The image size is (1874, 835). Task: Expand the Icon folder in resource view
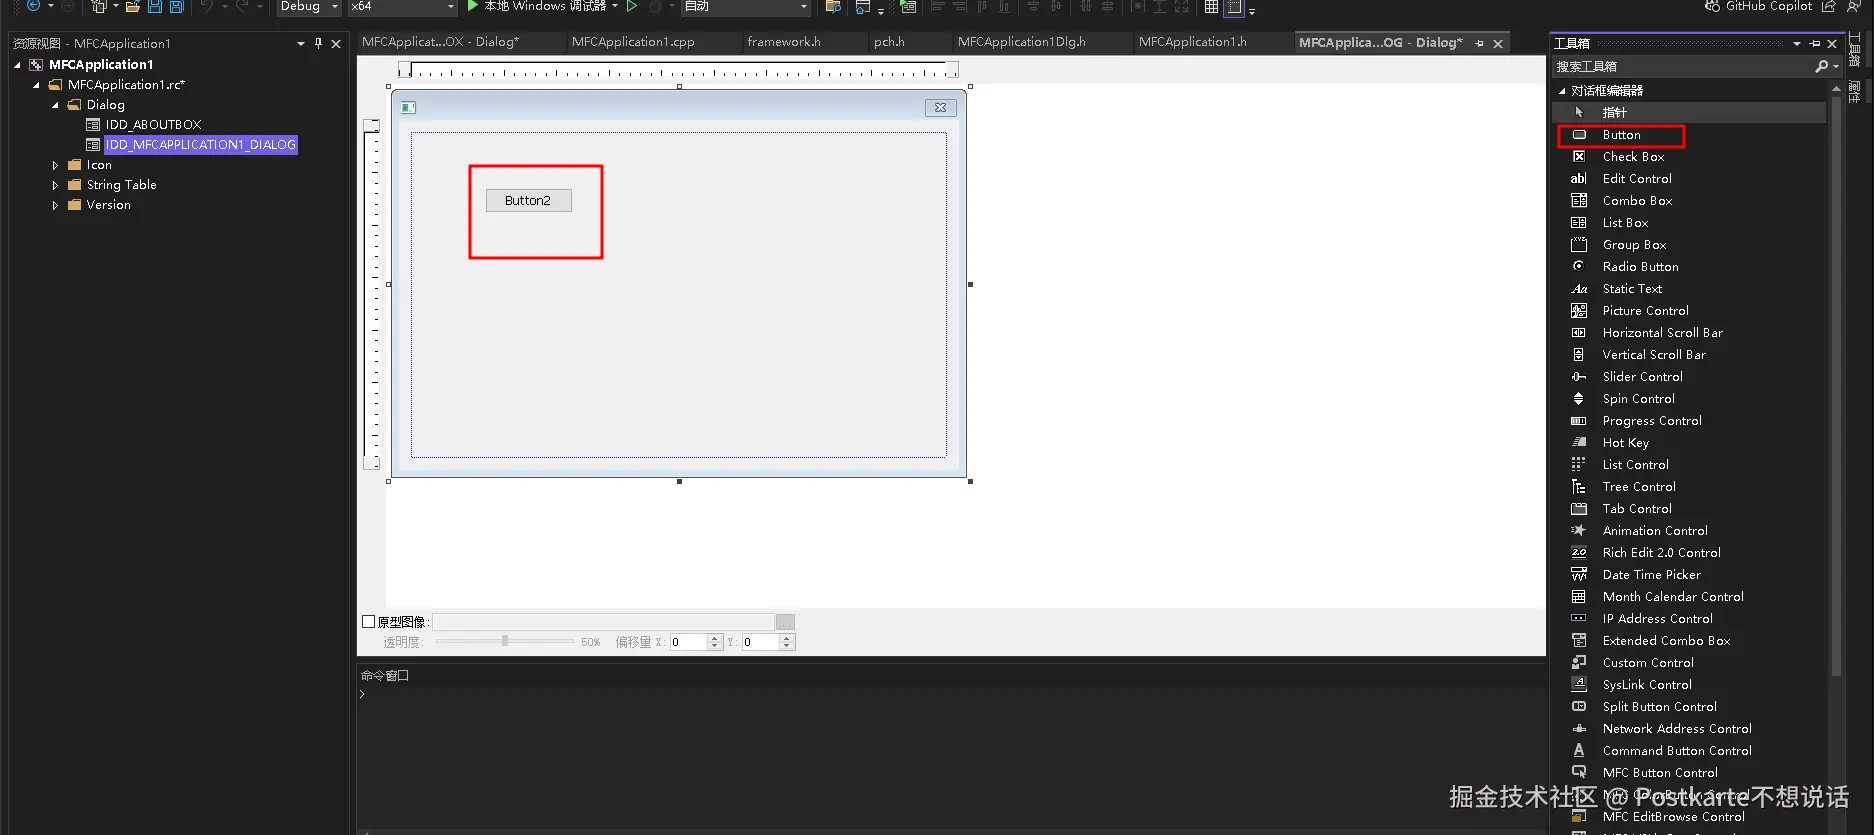[55, 165]
